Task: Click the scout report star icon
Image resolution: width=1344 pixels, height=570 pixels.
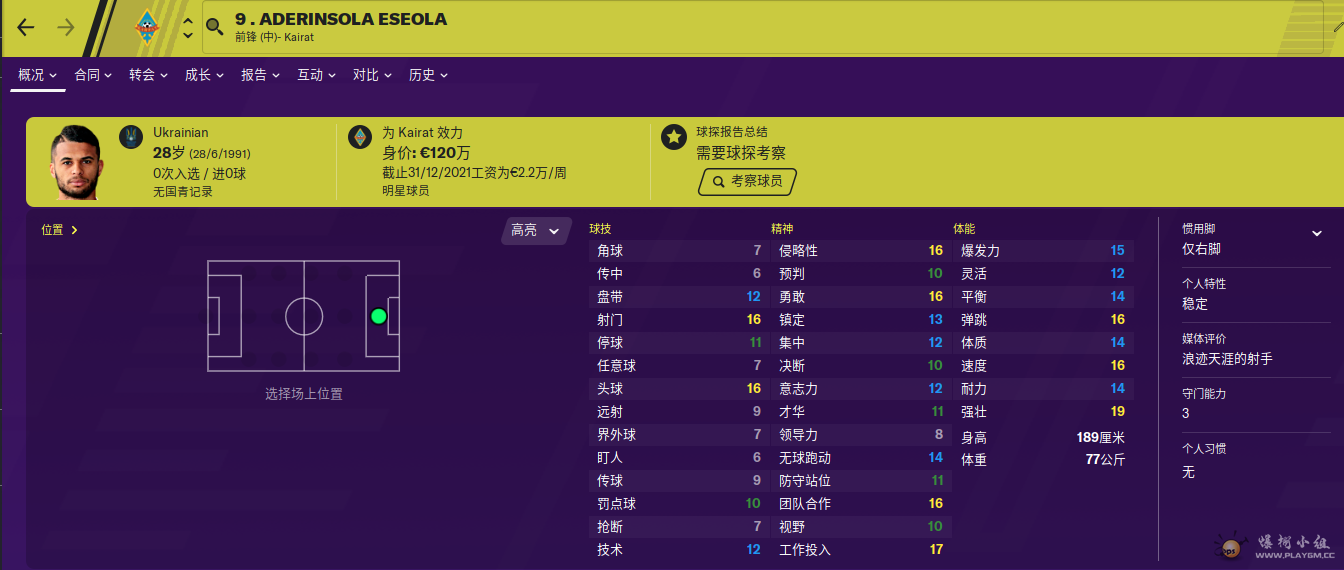Action: tap(674, 137)
